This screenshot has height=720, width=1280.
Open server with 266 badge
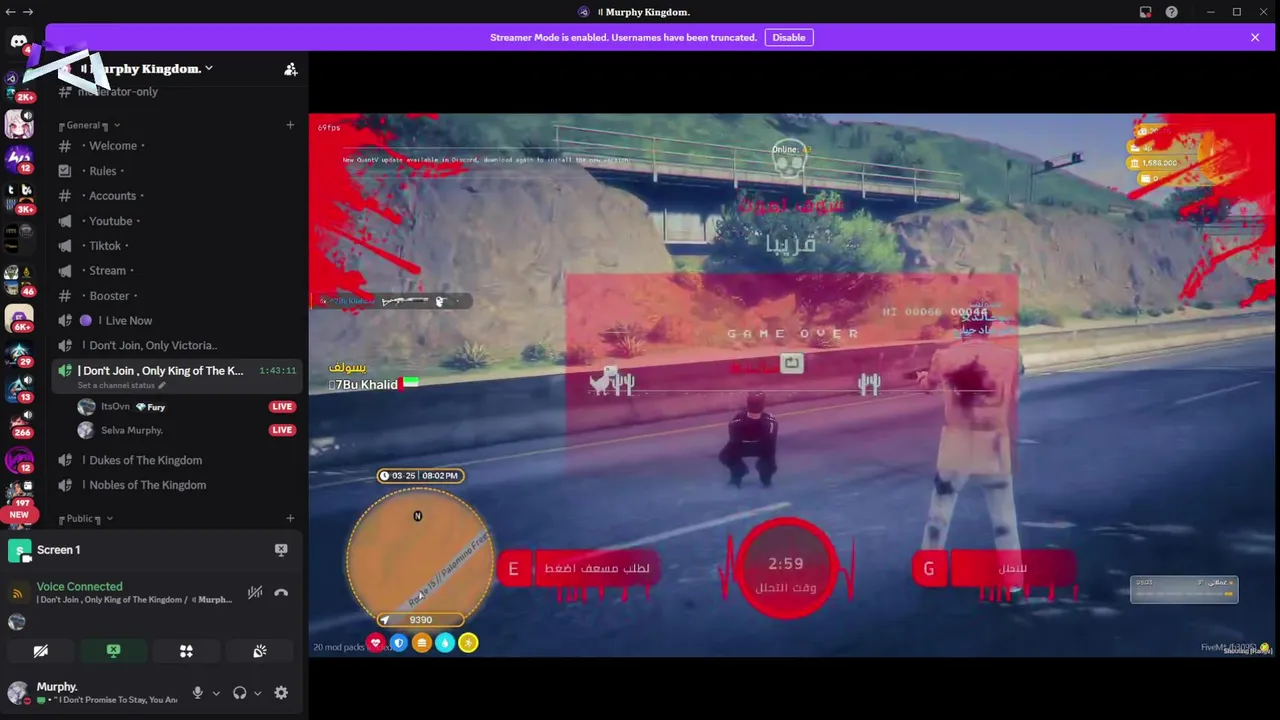coord(19,424)
